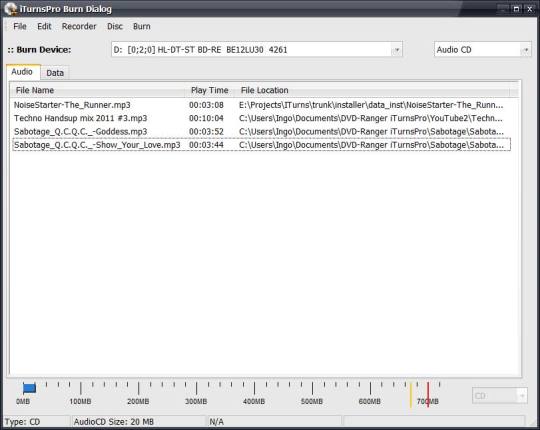Image resolution: width=540 pixels, height=430 pixels.
Task: Select NoiseStarter-The_Runner.mp3 track
Action: coord(72,105)
